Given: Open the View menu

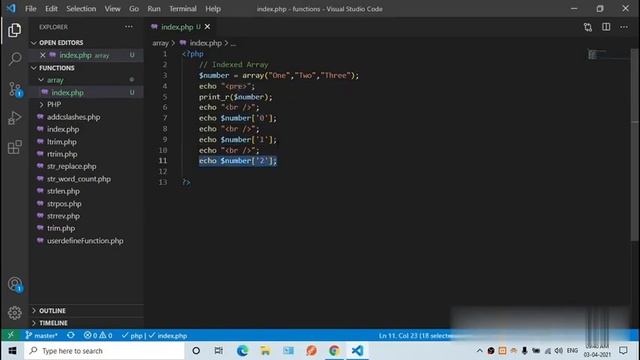Looking at the screenshot, I should click(112, 9).
